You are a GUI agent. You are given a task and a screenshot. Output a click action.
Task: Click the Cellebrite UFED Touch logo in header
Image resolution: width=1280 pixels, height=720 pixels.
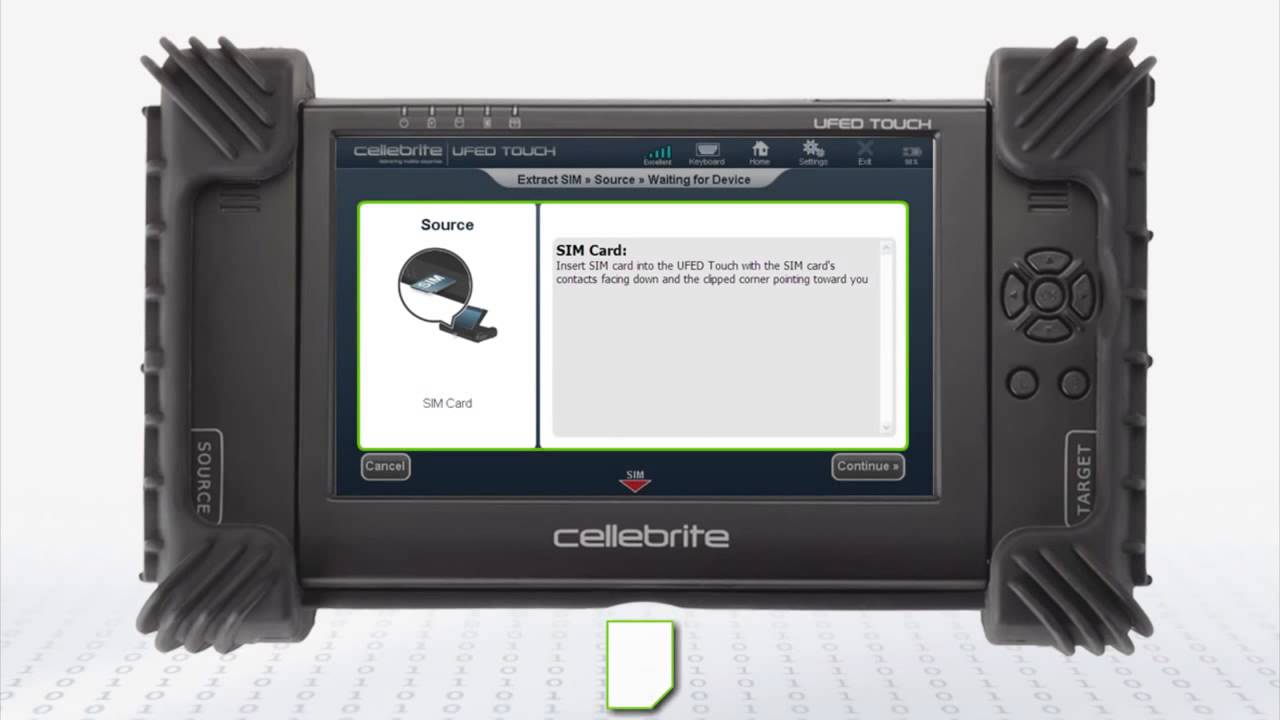coord(454,152)
